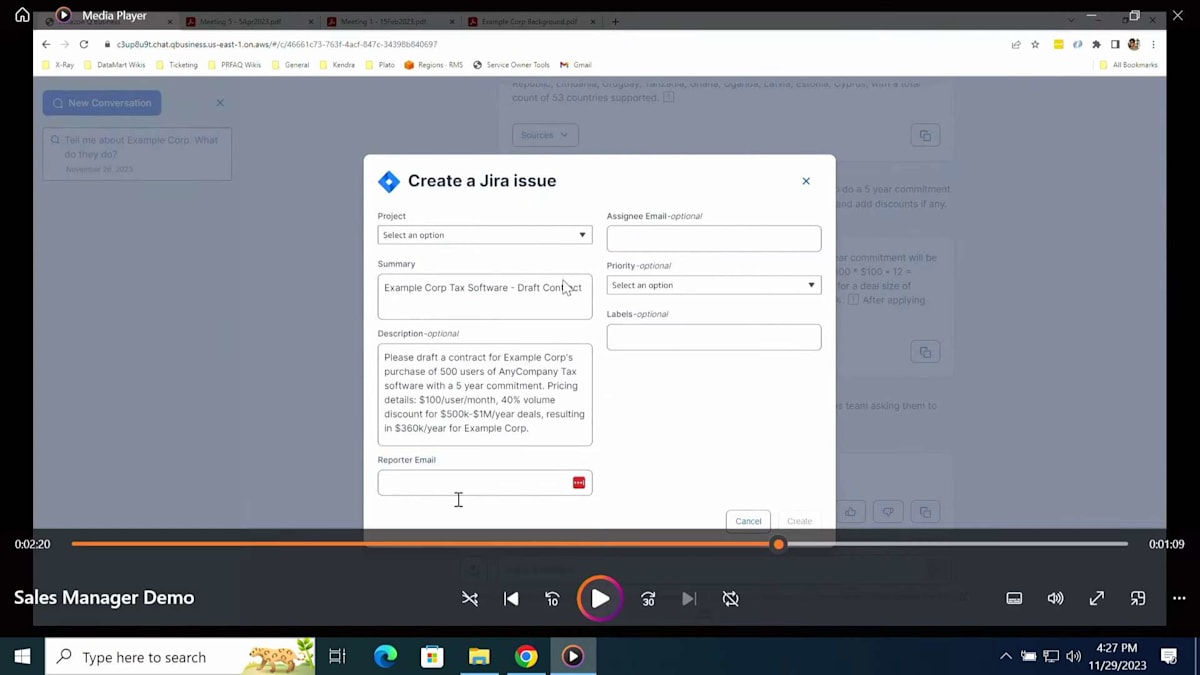Click the Summary text field
1200x675 pixels.
click(x=485, y=297)
